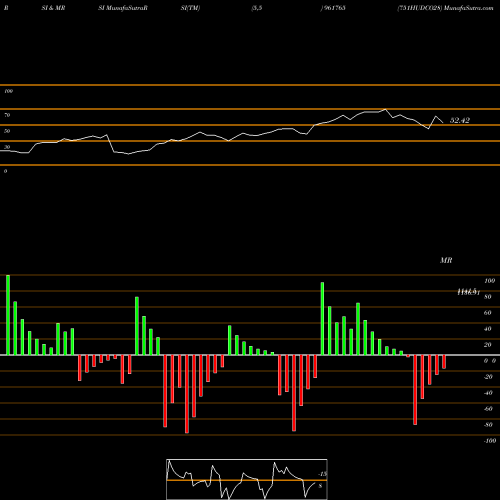Click the header text ')961765'
The width and height of the screenshot is (500, 500).
(333, 8)
